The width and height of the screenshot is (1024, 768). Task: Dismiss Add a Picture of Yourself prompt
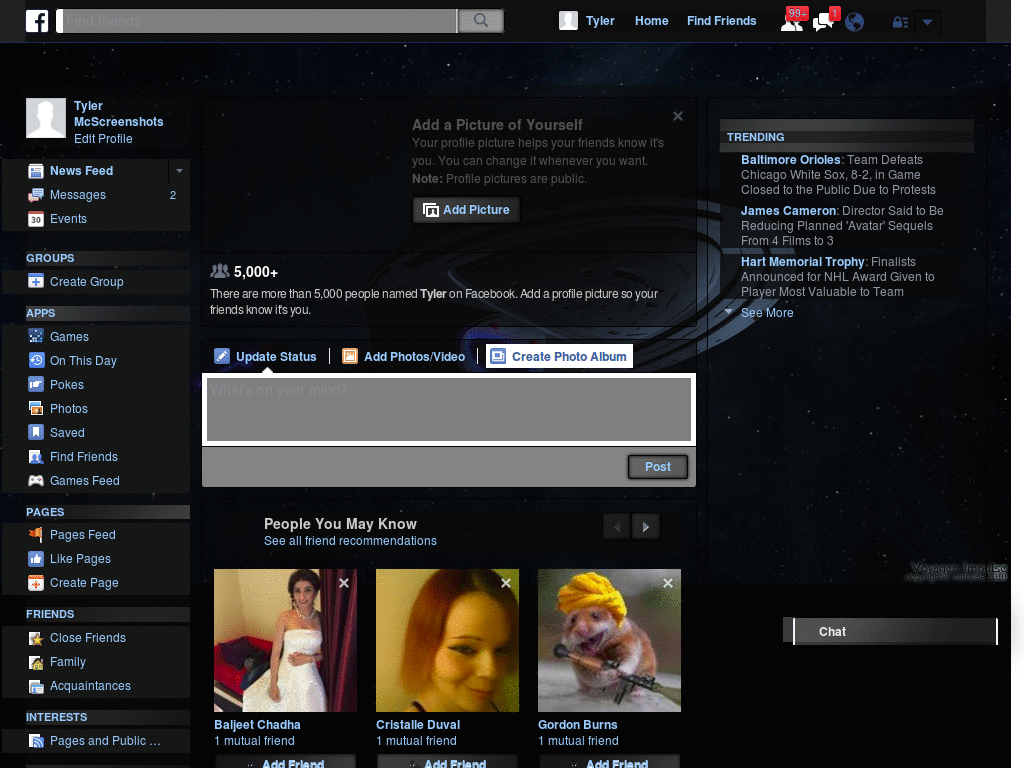point(678,116)
